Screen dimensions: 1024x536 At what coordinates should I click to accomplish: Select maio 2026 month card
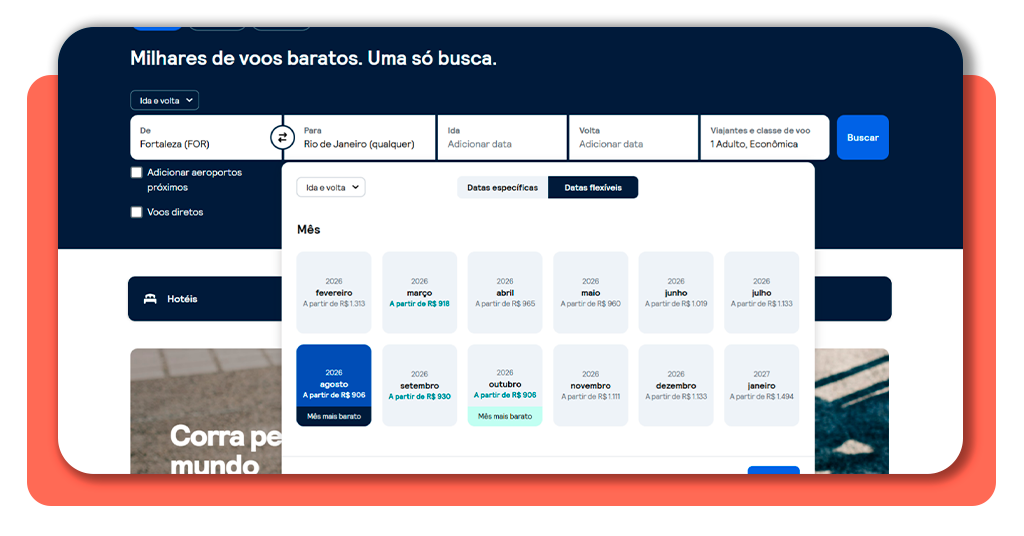pos(590,292)
